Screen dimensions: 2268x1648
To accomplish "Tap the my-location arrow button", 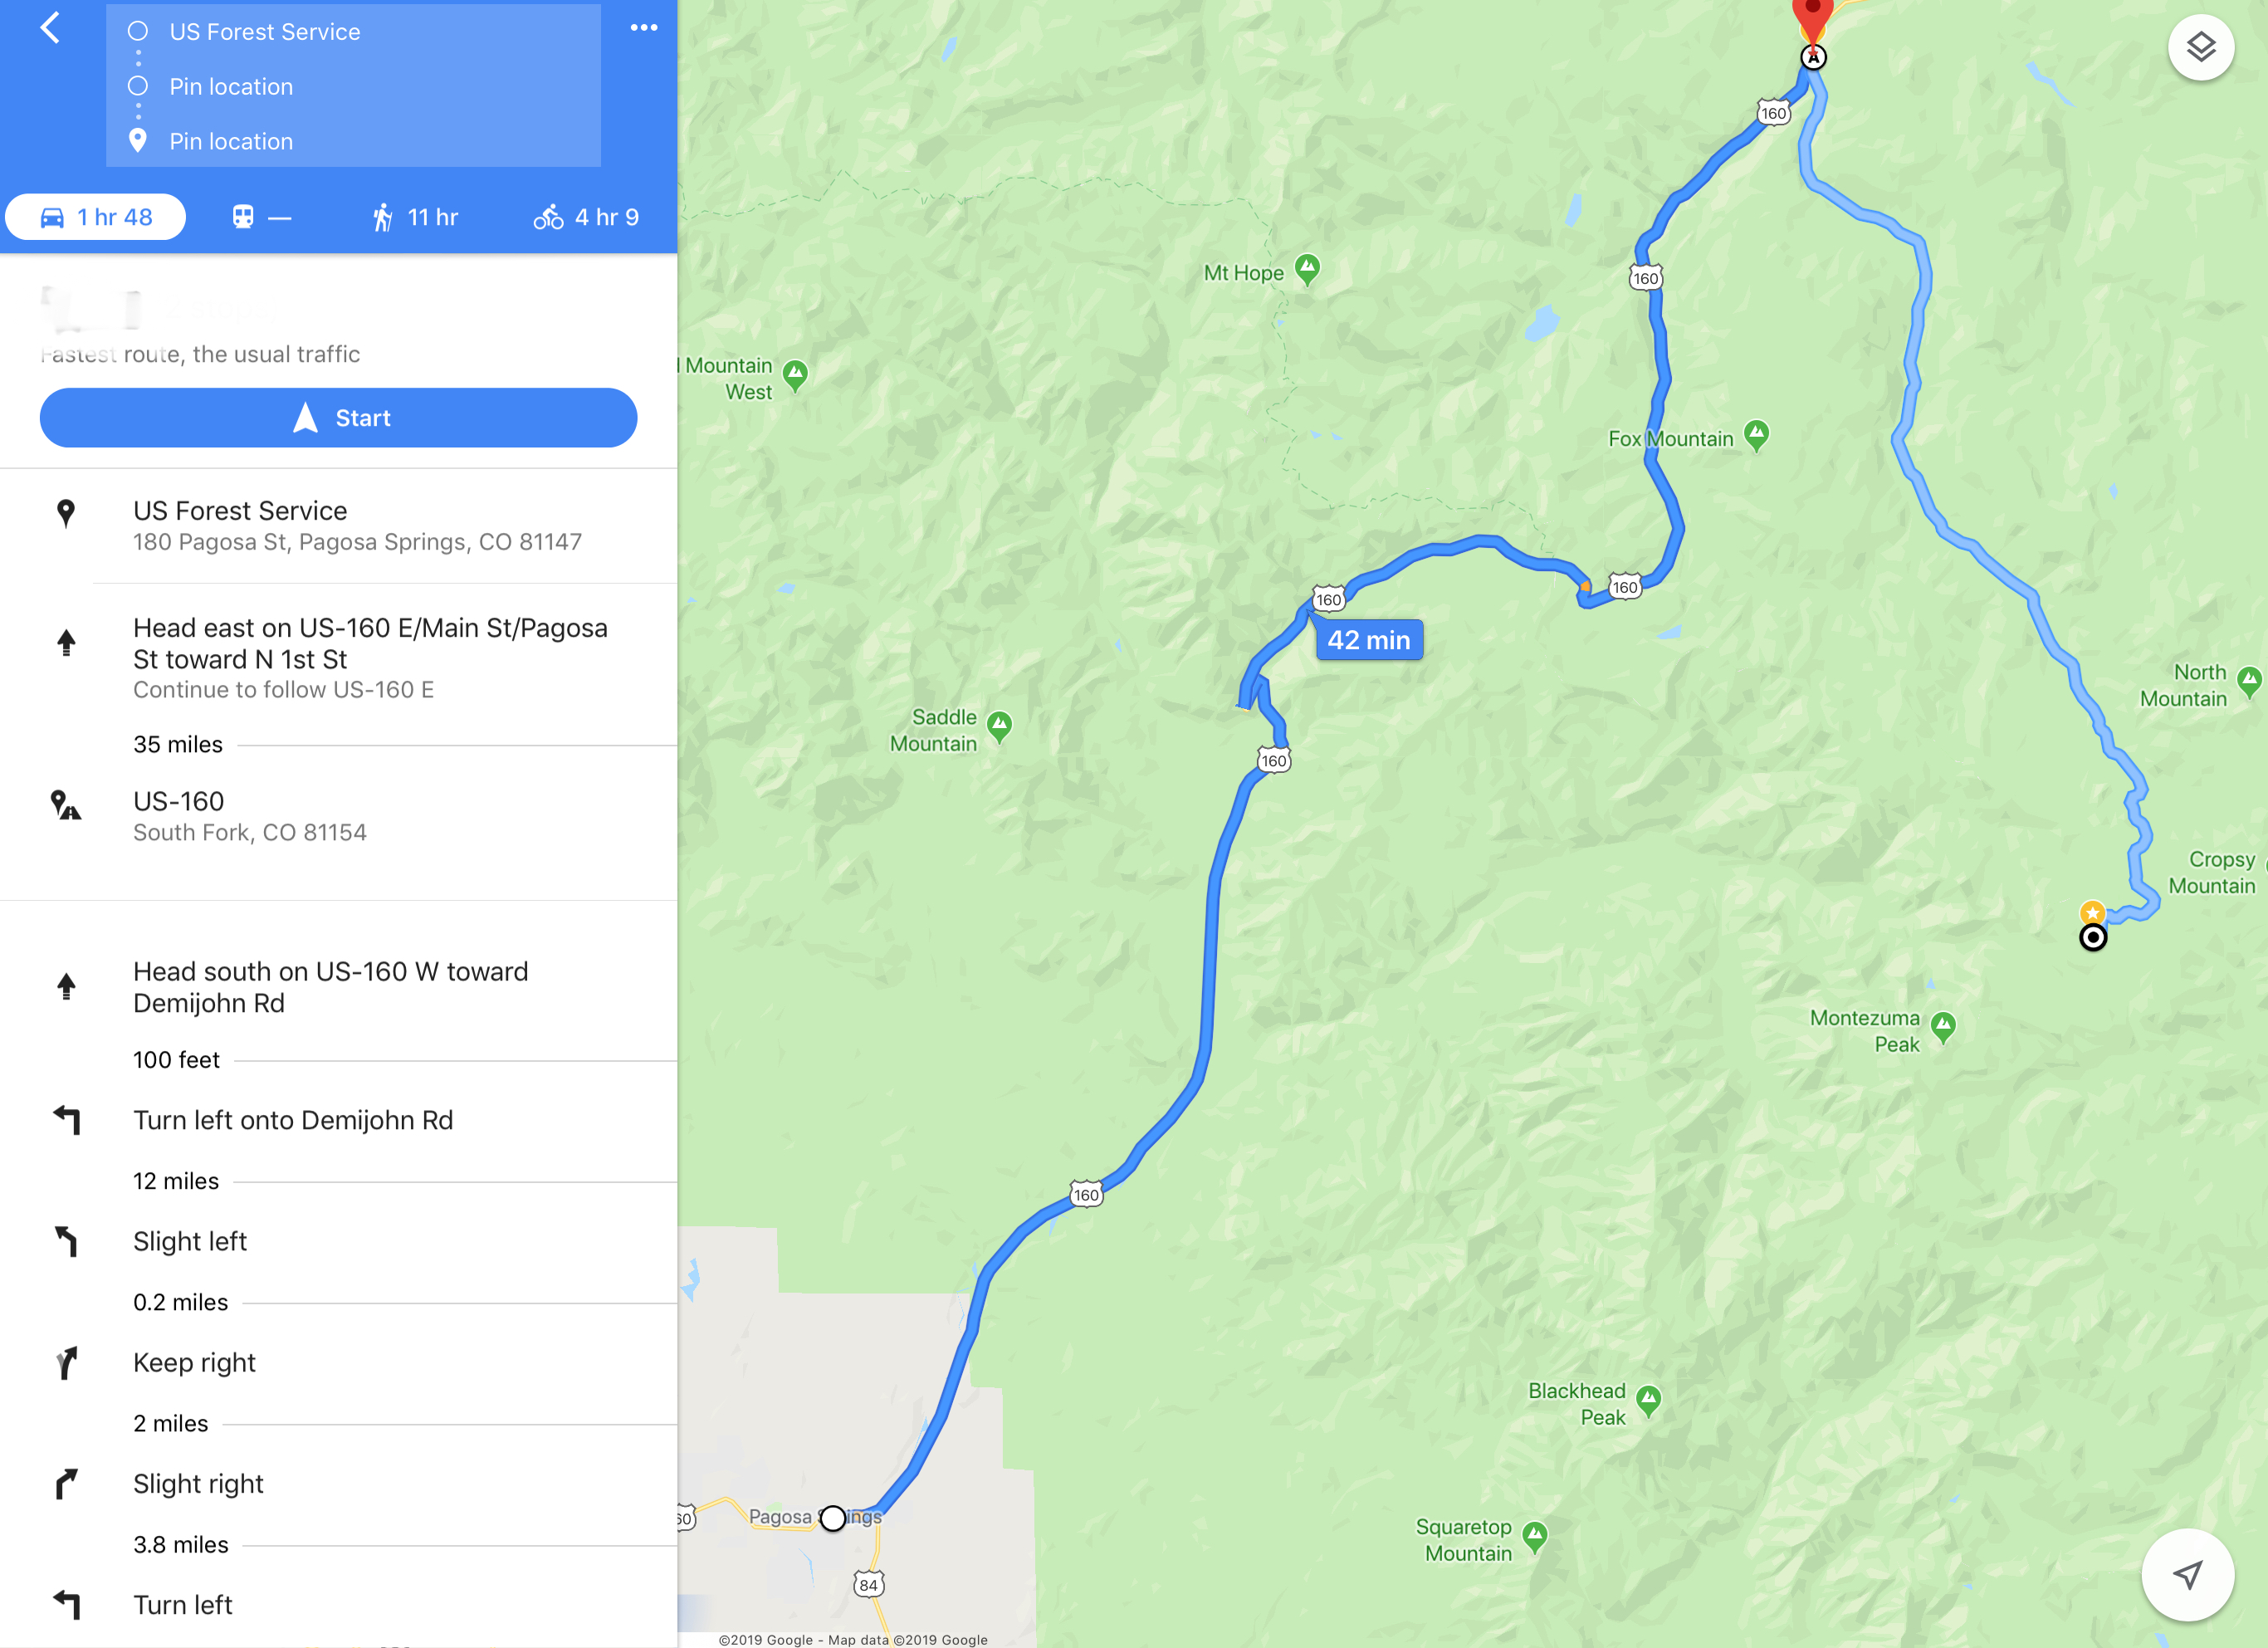I will point(2187,1575).
